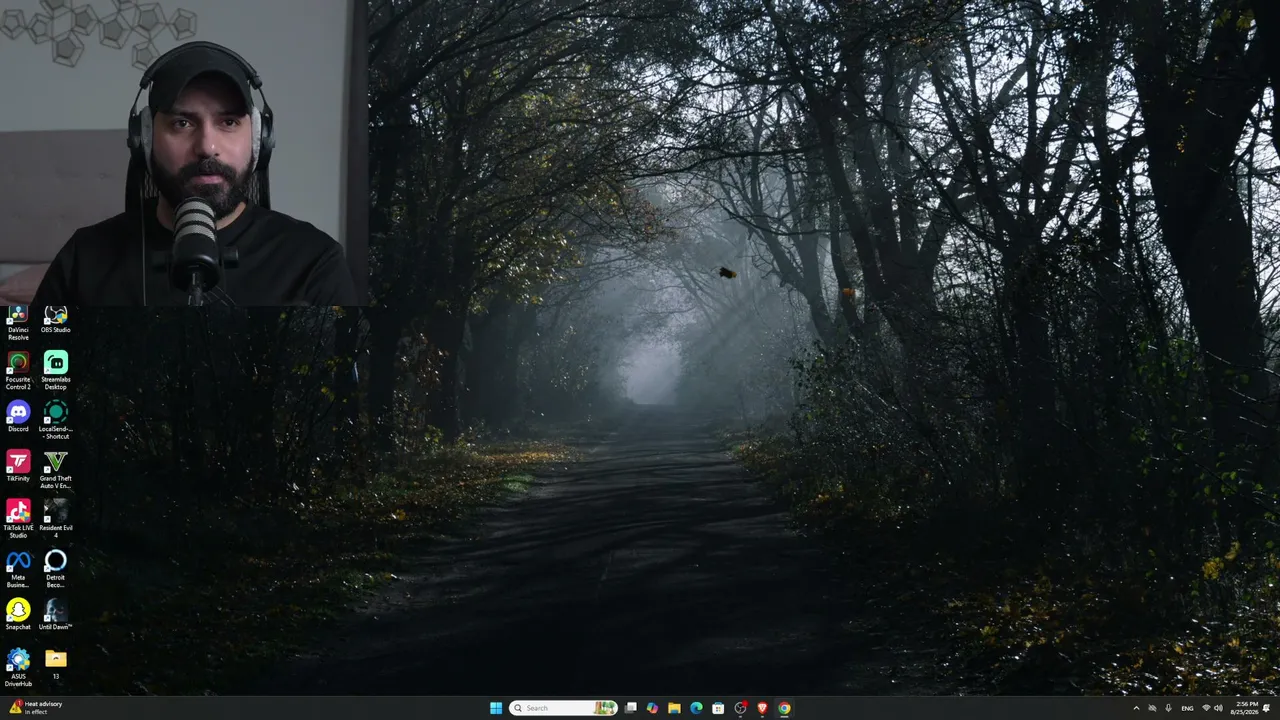Open Task View from the taskbar

coord(631,708)
